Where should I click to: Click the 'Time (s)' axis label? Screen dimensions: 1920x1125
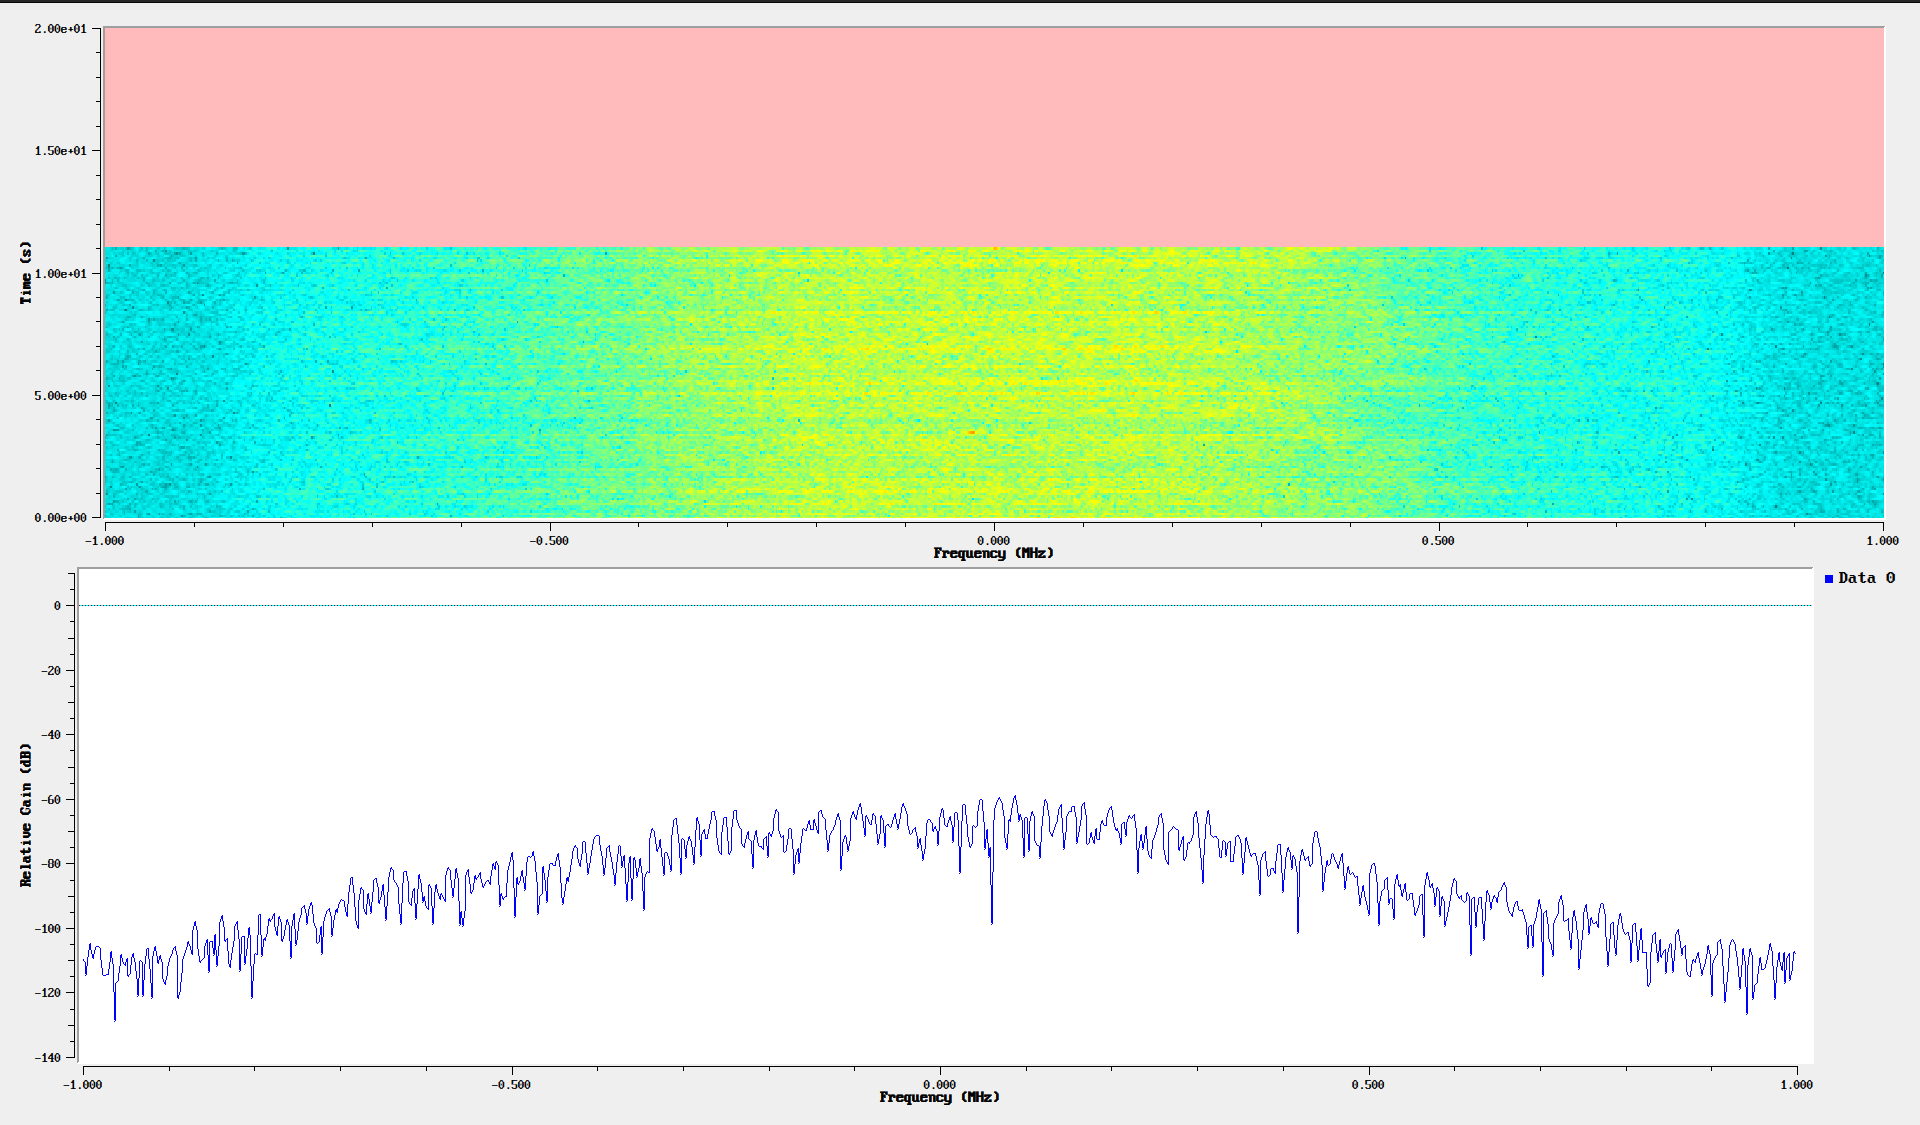click(26, 273)
